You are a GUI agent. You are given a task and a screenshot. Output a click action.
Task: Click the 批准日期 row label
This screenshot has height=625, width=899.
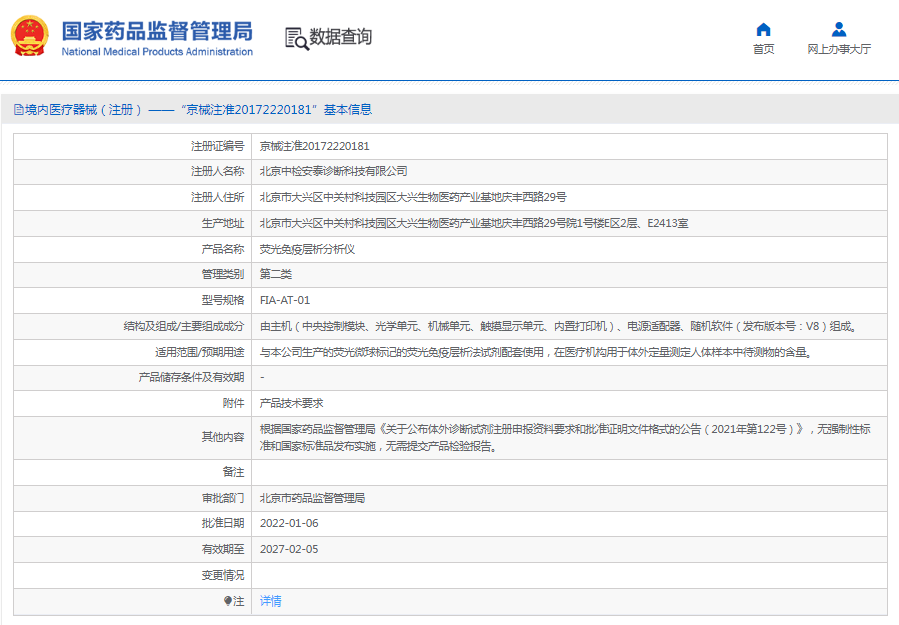point(222,523)
